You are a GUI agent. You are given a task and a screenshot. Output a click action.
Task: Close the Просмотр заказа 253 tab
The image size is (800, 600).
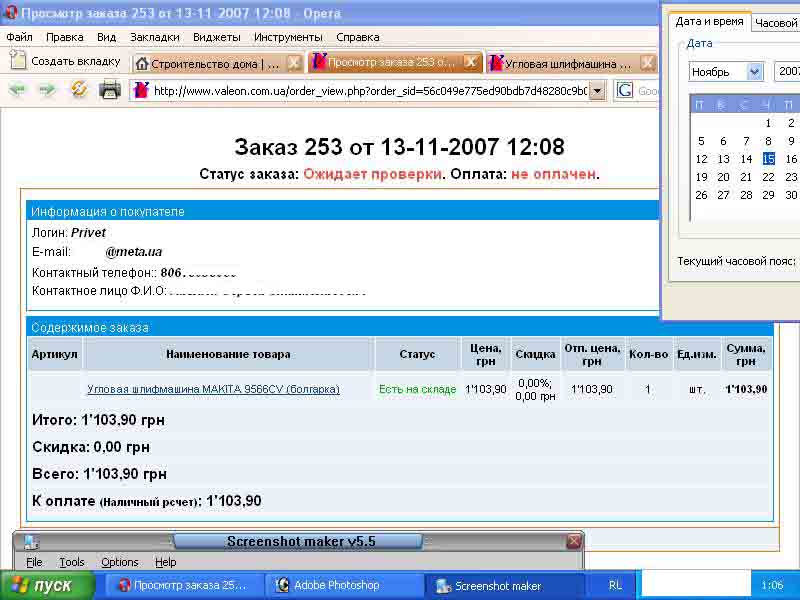click(x=471, y=62)
